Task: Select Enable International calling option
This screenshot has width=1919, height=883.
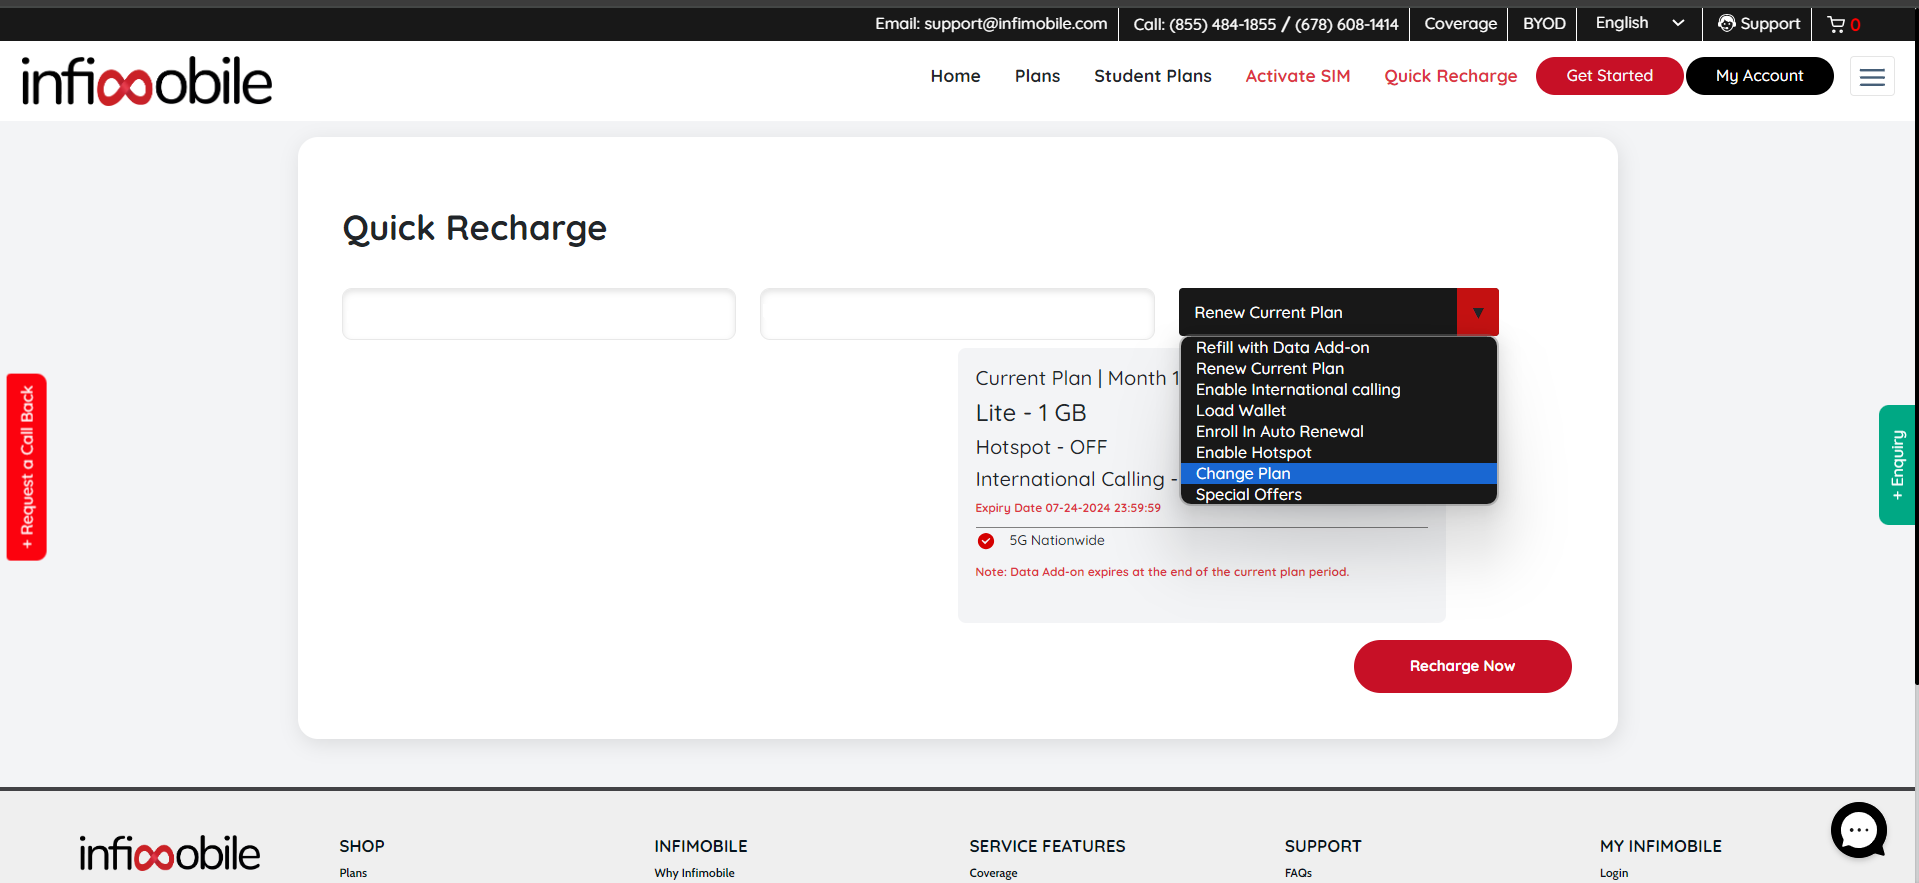Action: point(1338,390)
